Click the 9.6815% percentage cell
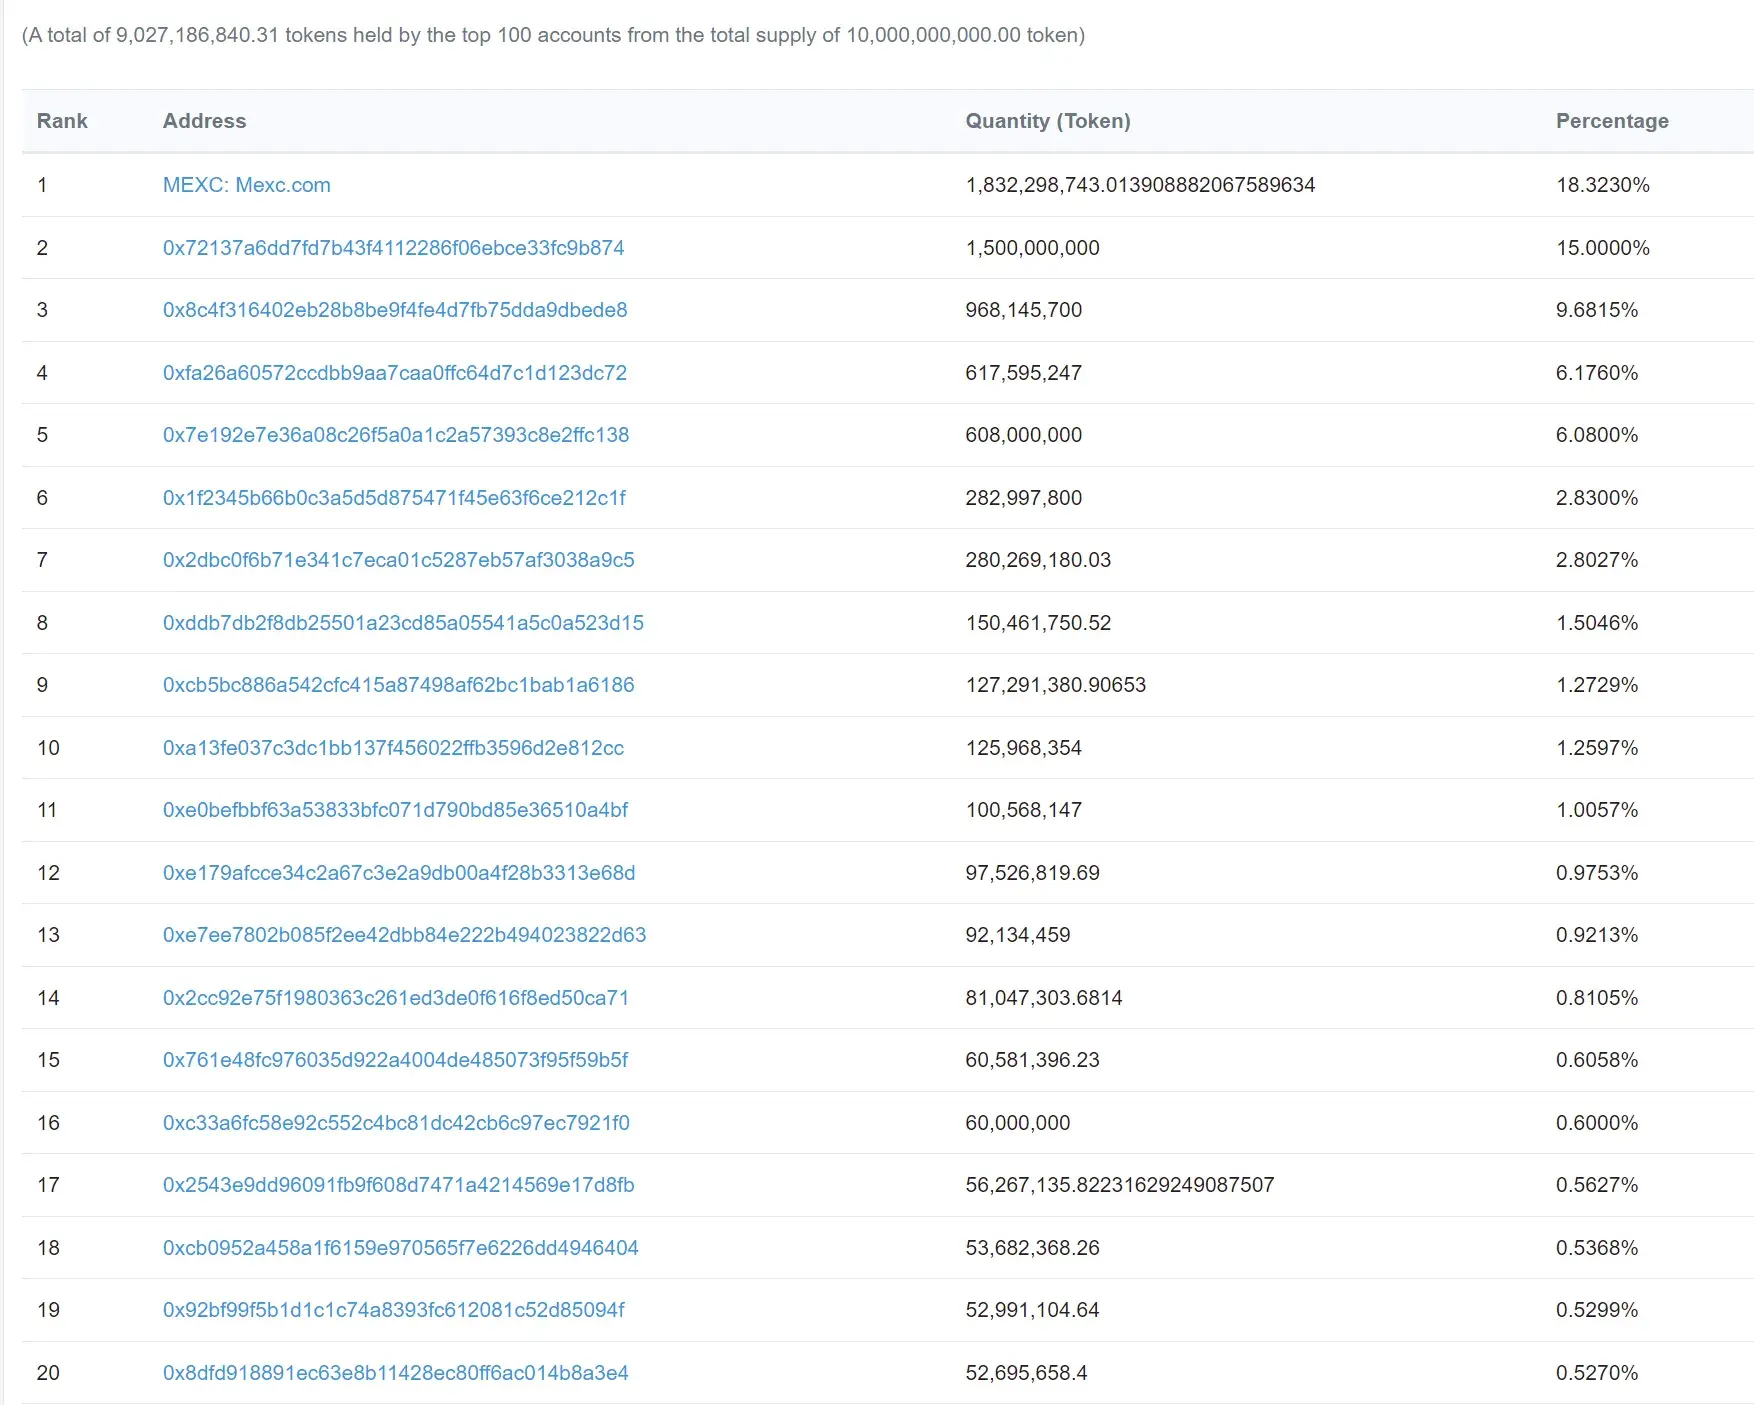 click(x=1596, y=310)
